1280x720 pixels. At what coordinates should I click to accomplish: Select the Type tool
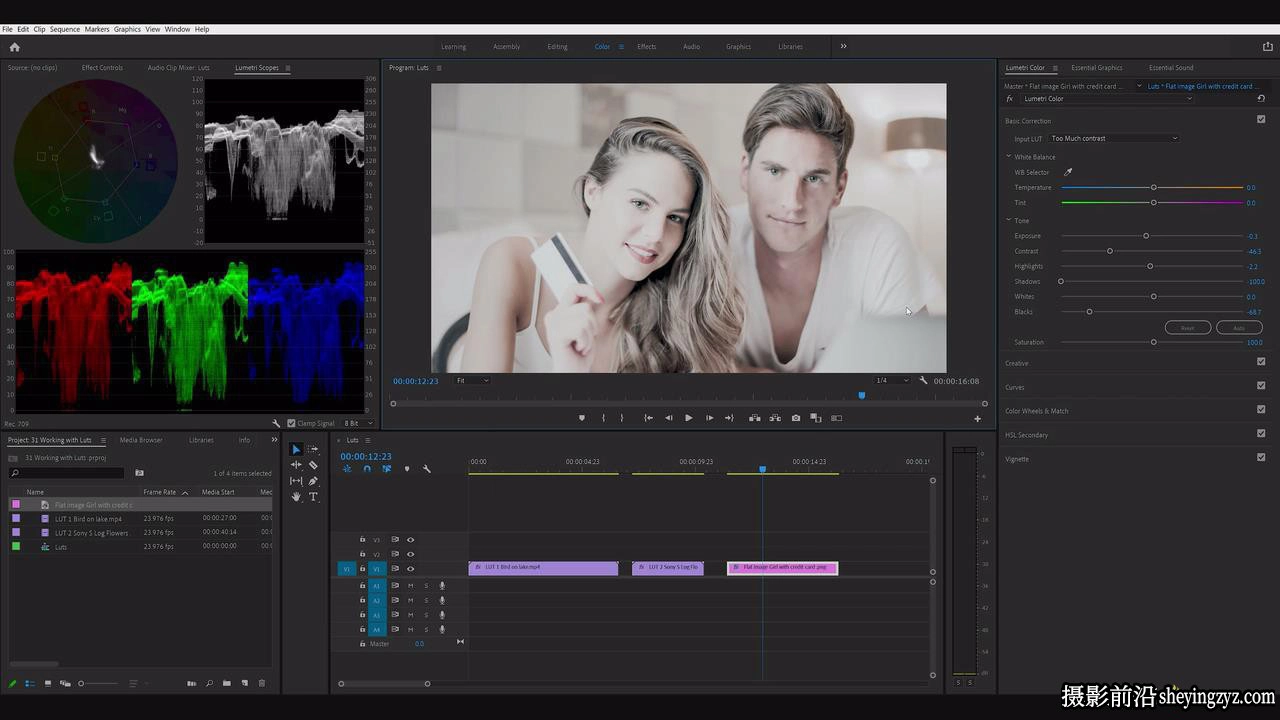pyautogui.click(x=313, y=497)
